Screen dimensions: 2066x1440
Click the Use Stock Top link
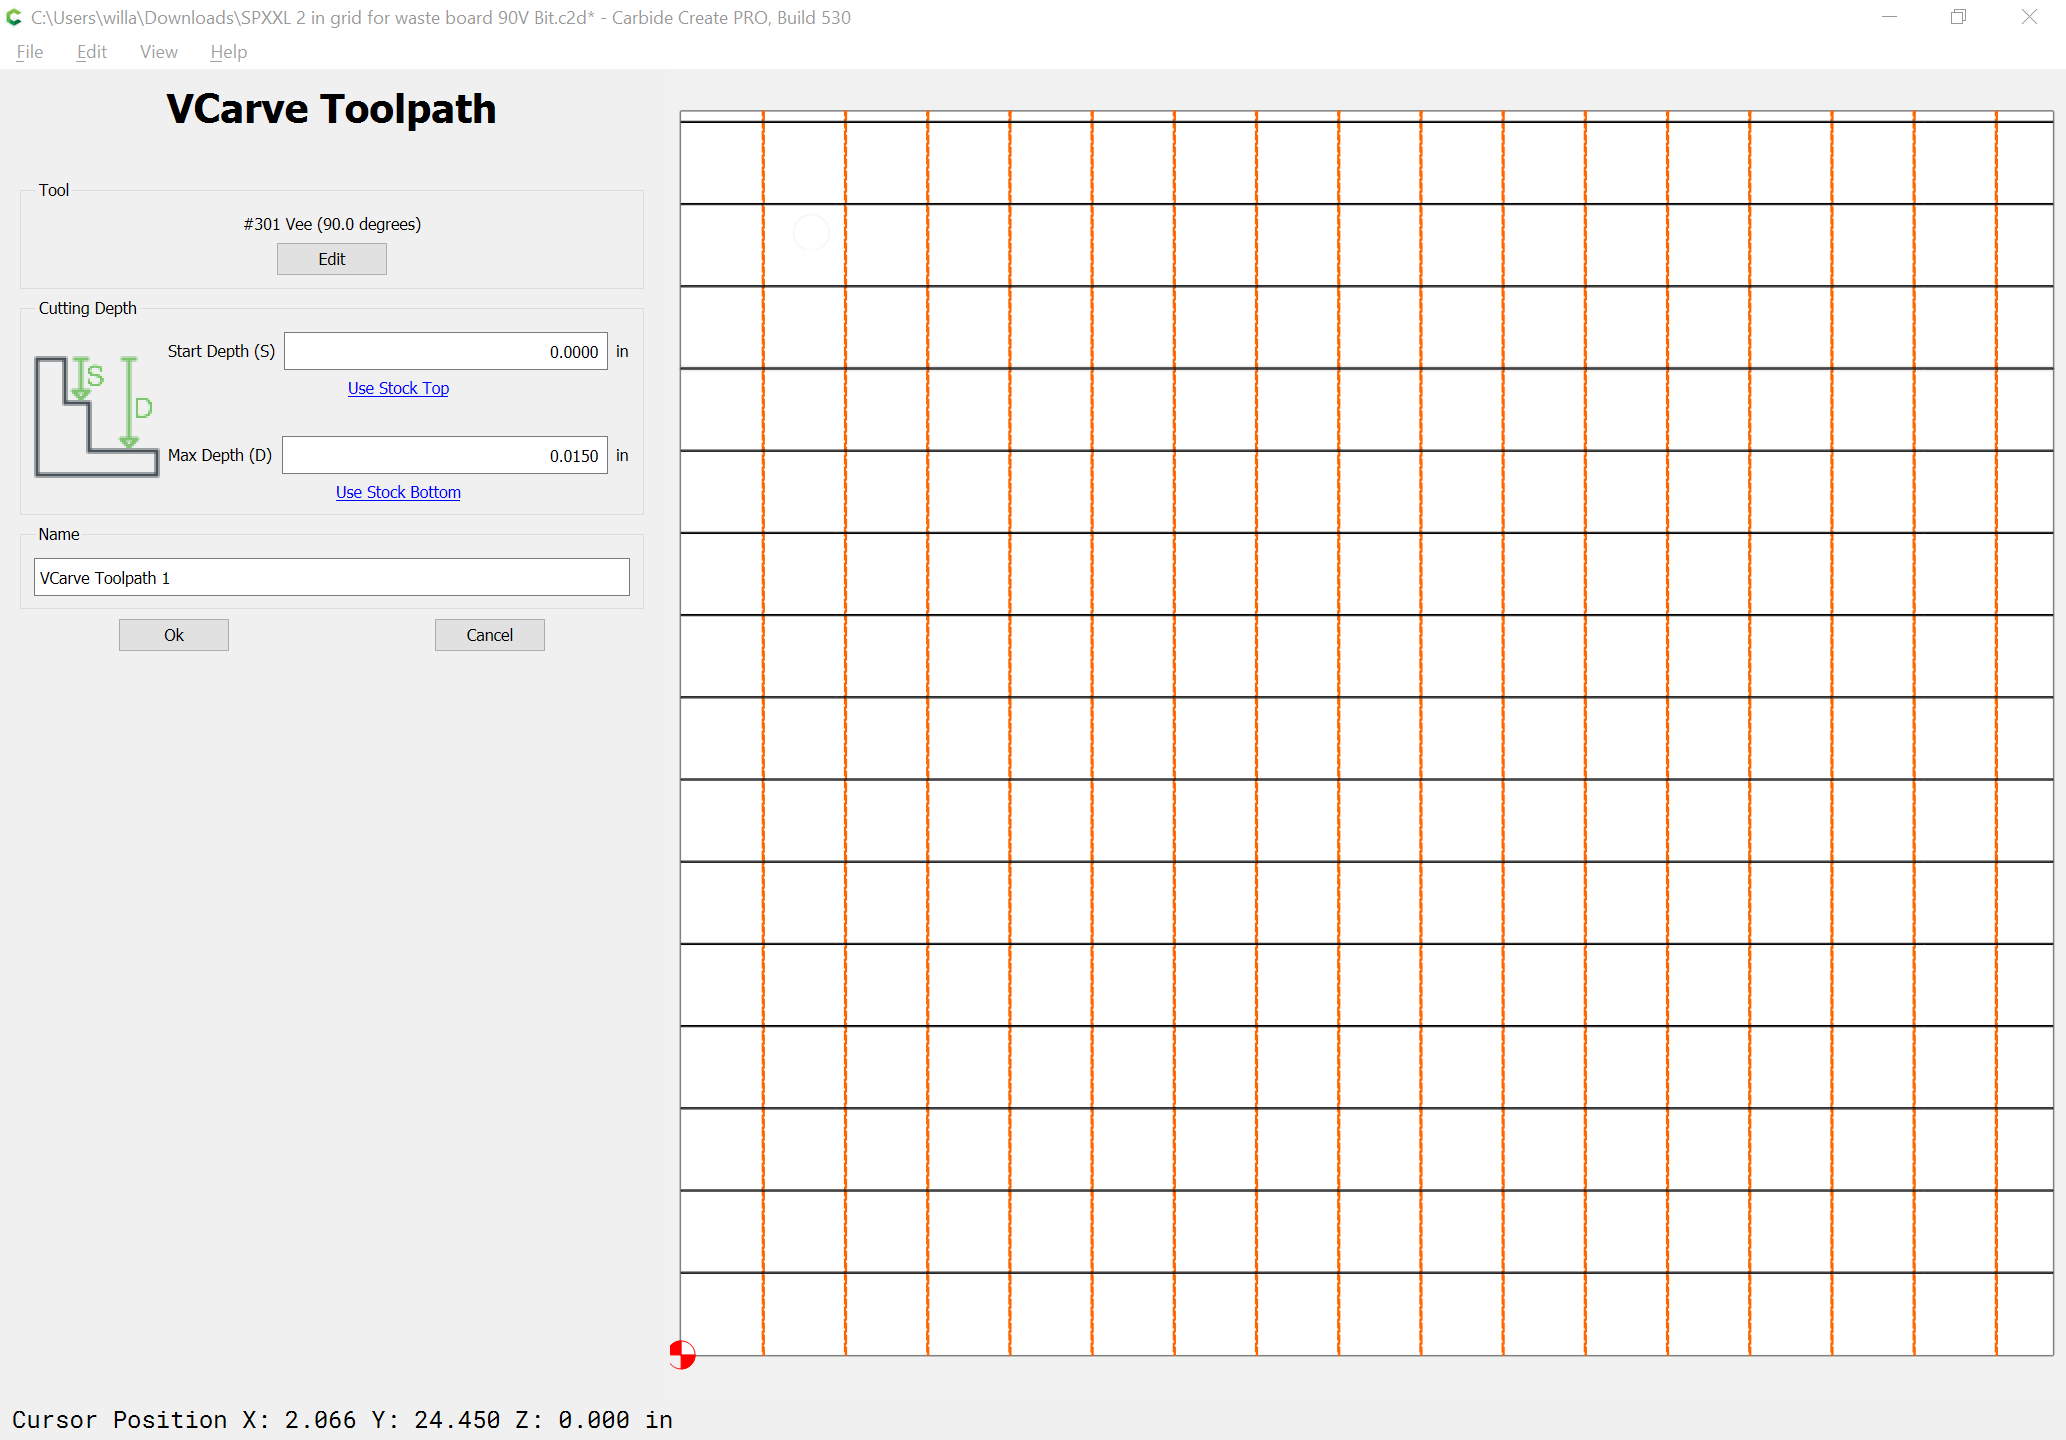[x=398, y=388]
